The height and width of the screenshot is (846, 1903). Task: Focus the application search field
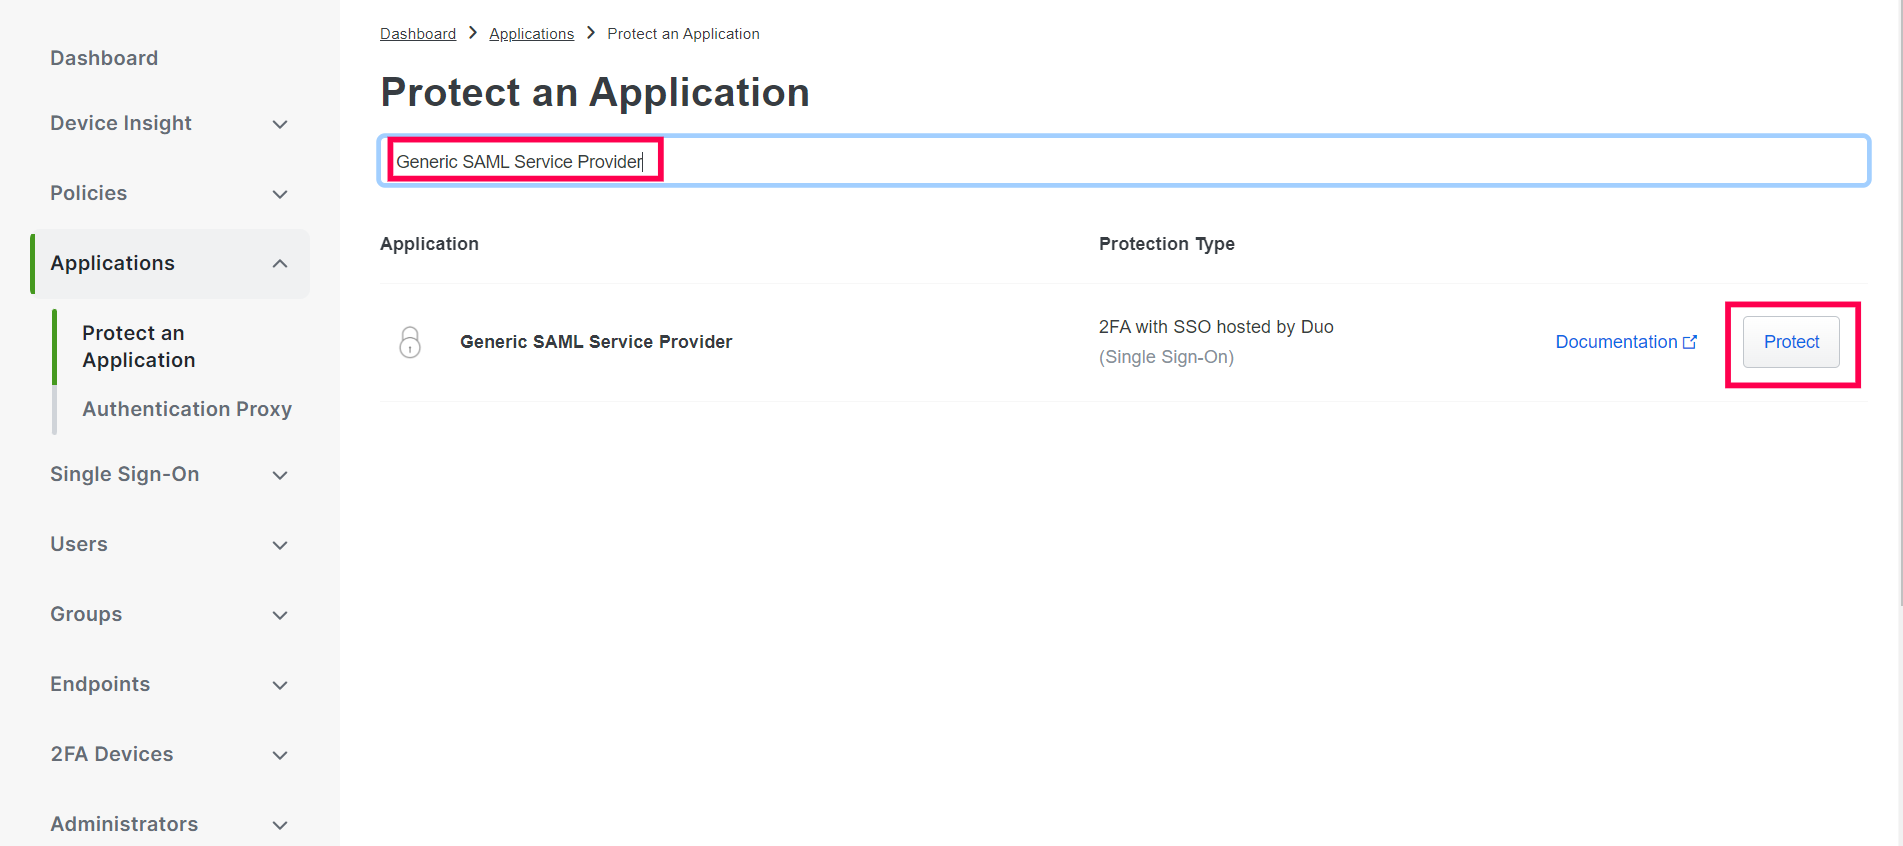(1124, 161)
